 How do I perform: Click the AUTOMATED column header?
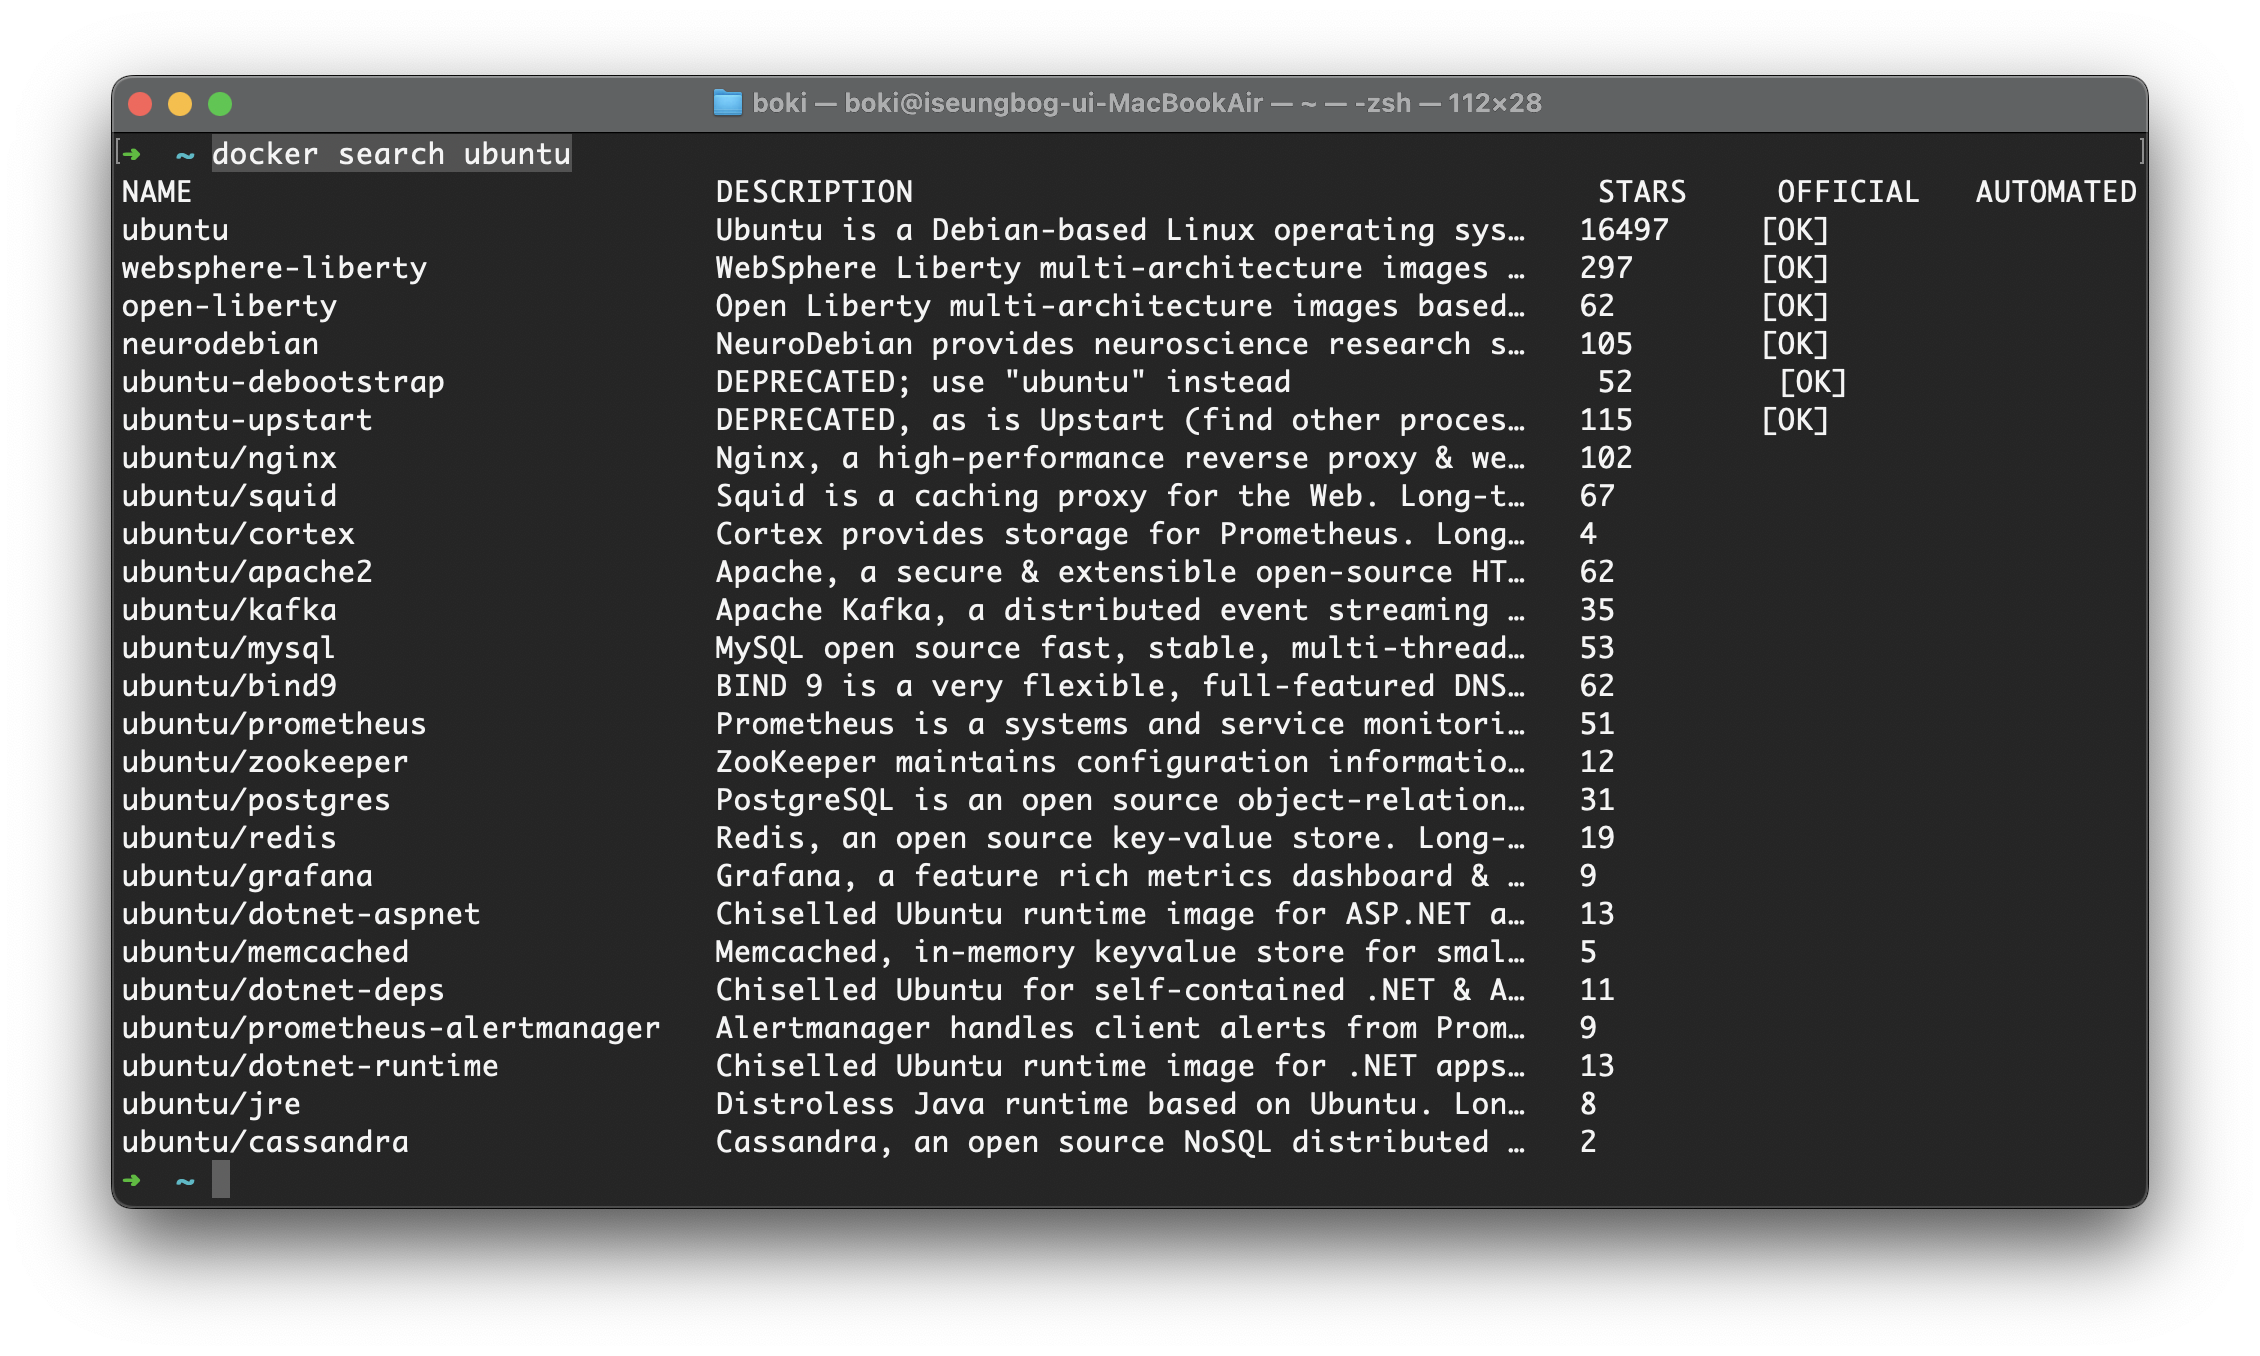(2056, 192)
